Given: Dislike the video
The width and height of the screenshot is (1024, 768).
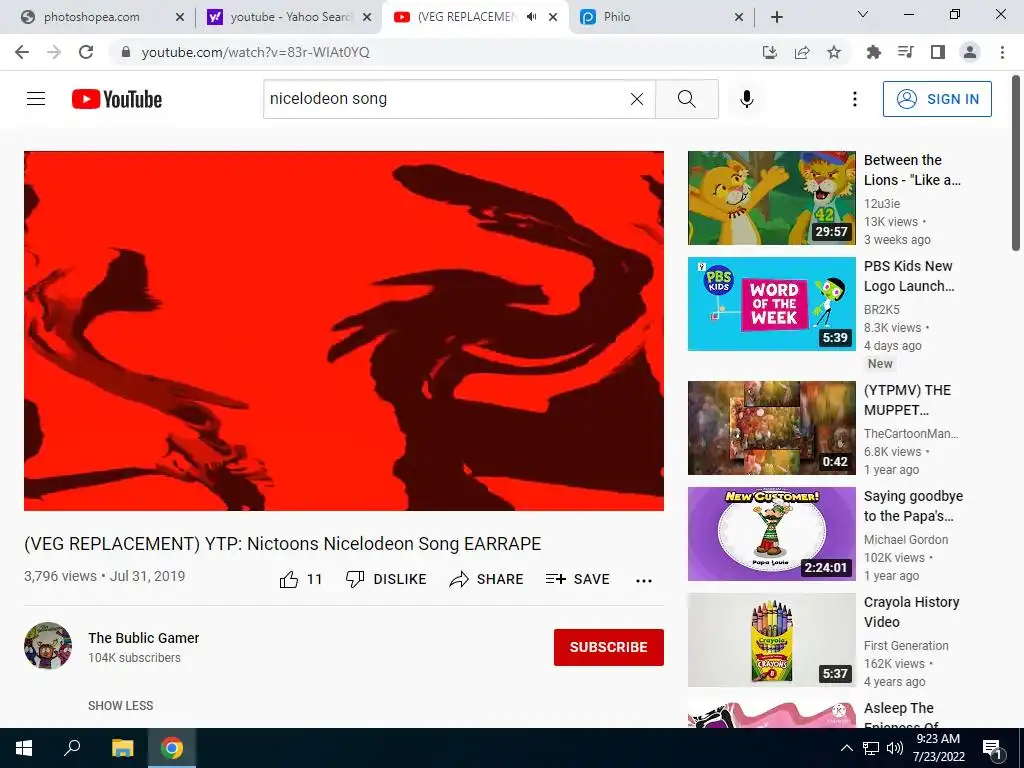Looking at the screenshot, I should [x=386, y=579].
